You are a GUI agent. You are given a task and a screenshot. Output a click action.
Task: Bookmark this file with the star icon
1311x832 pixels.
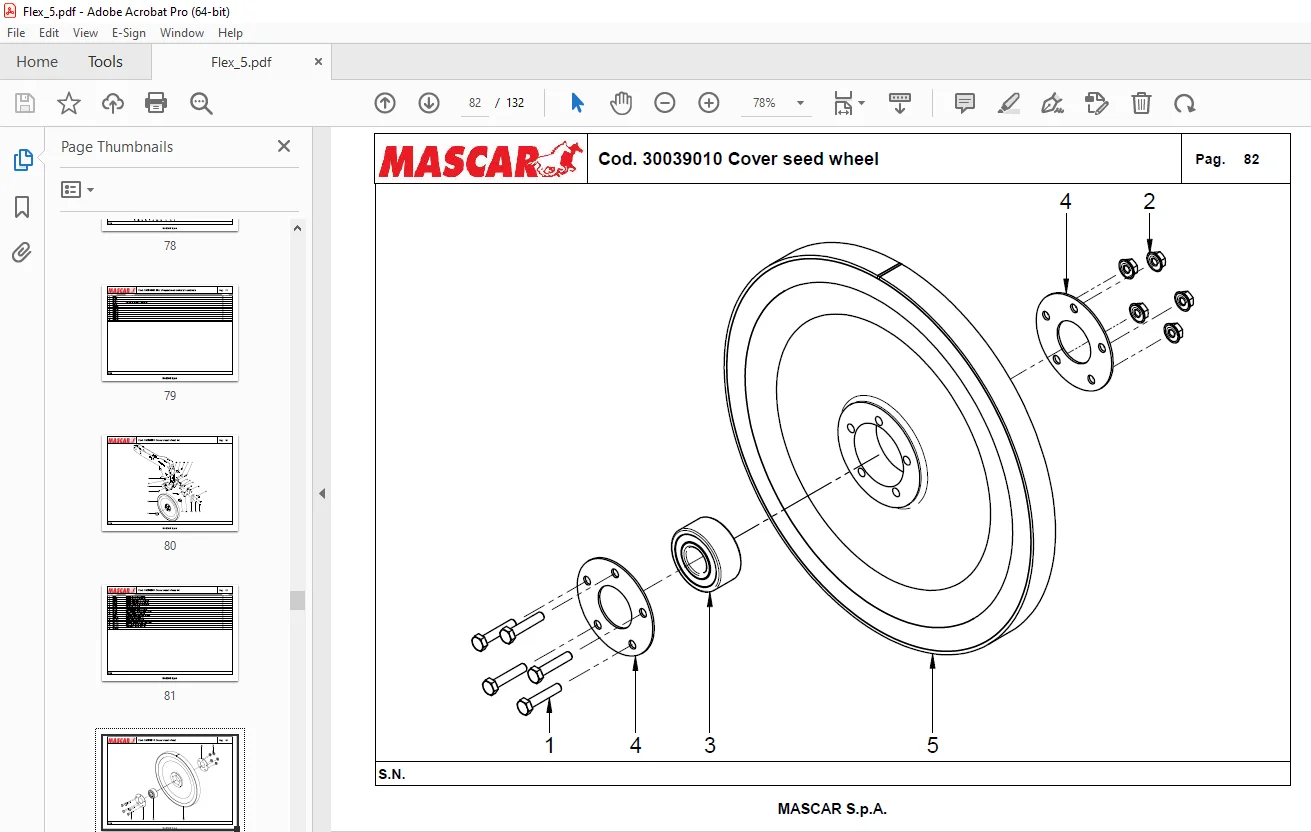[x=69, y=103]
